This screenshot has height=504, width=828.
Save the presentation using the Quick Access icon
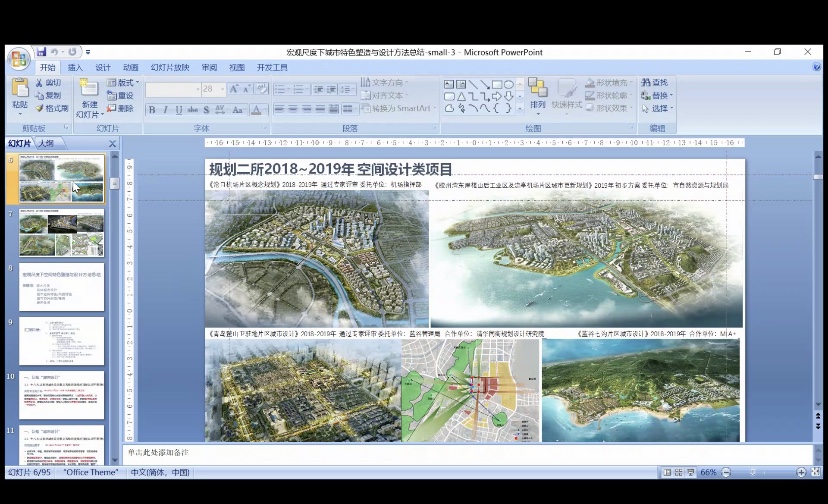(x=42, y=52)
